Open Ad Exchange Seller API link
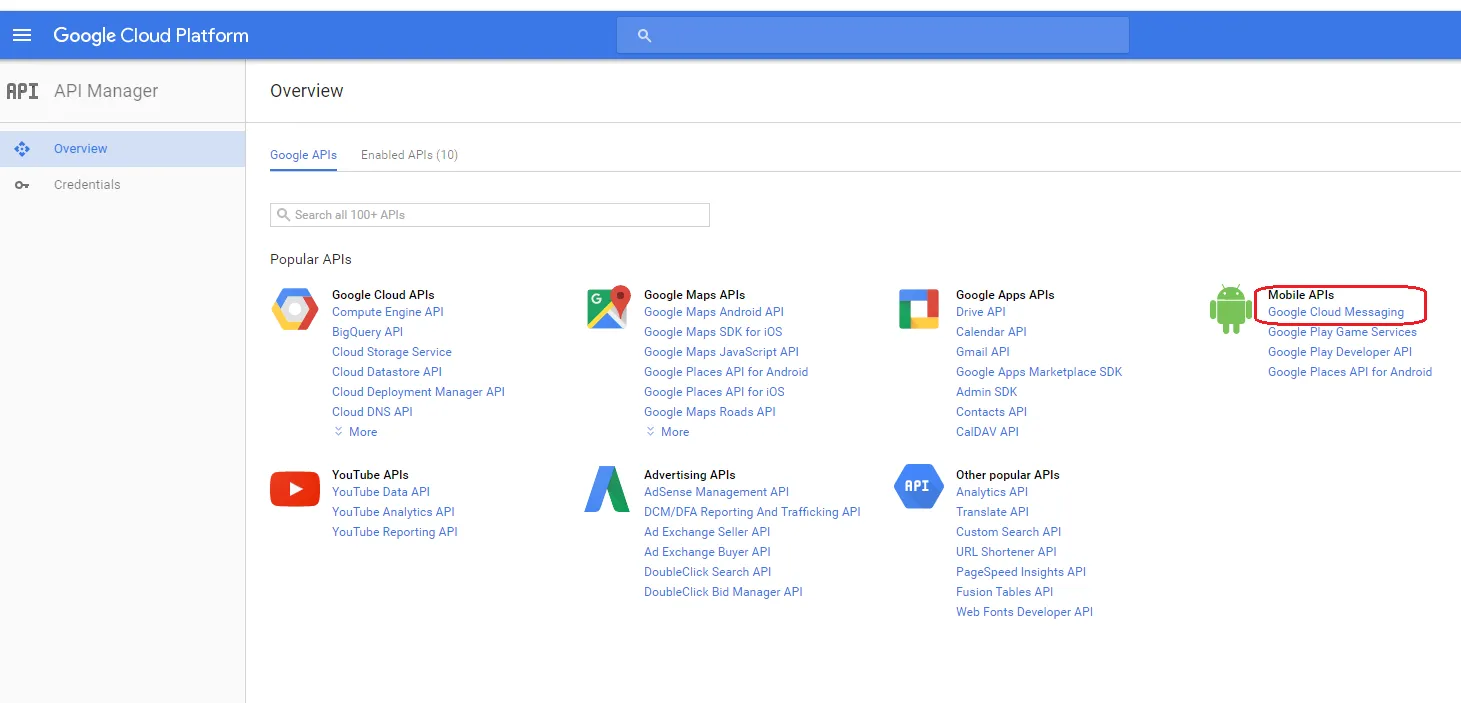 point(707,532)
